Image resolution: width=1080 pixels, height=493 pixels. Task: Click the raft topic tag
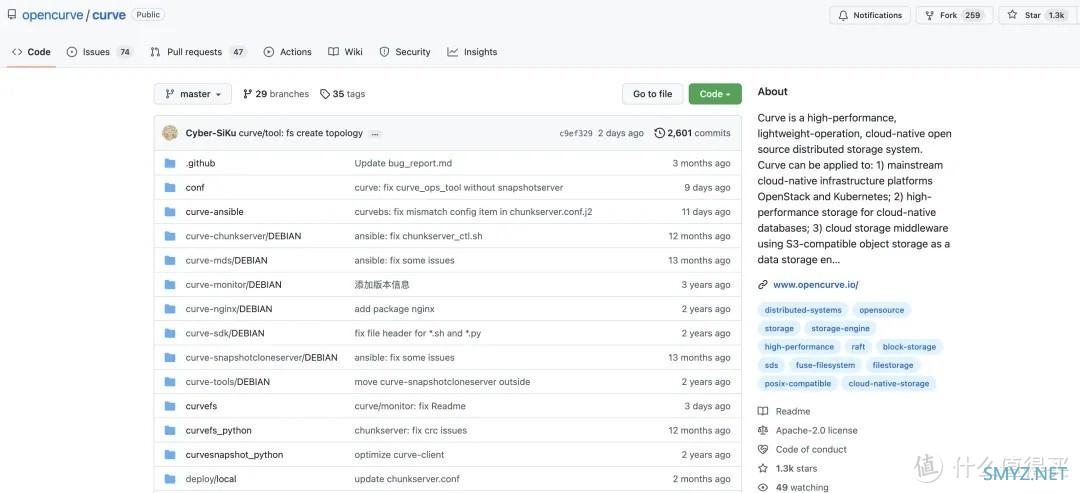point(858,347)
